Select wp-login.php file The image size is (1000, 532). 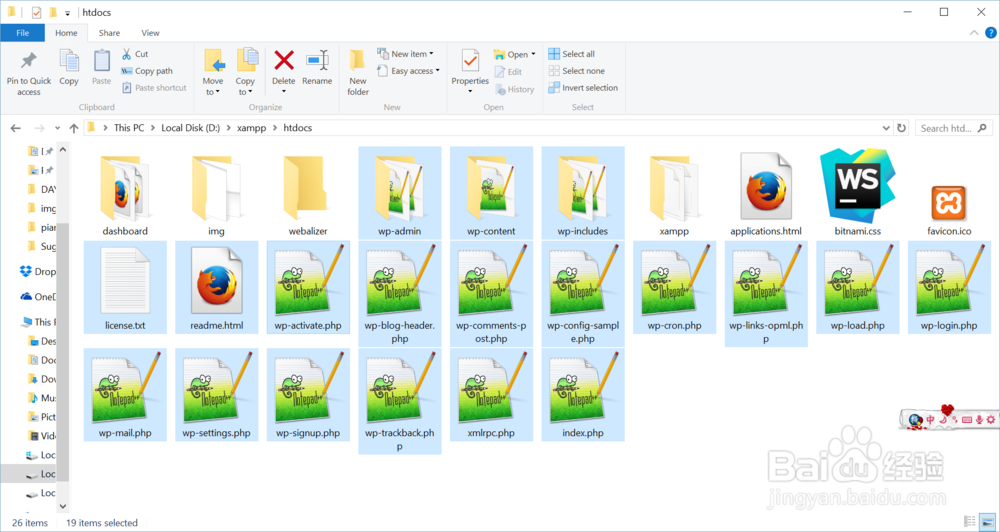pyautogui.click(x=949, y=287)
